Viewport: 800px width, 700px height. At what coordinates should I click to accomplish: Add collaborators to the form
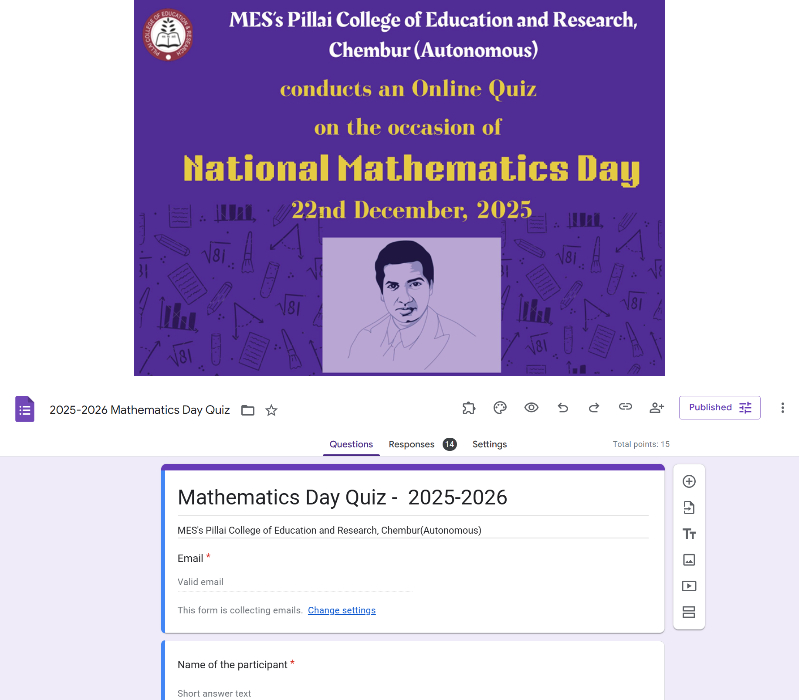[x=657, y=407]
